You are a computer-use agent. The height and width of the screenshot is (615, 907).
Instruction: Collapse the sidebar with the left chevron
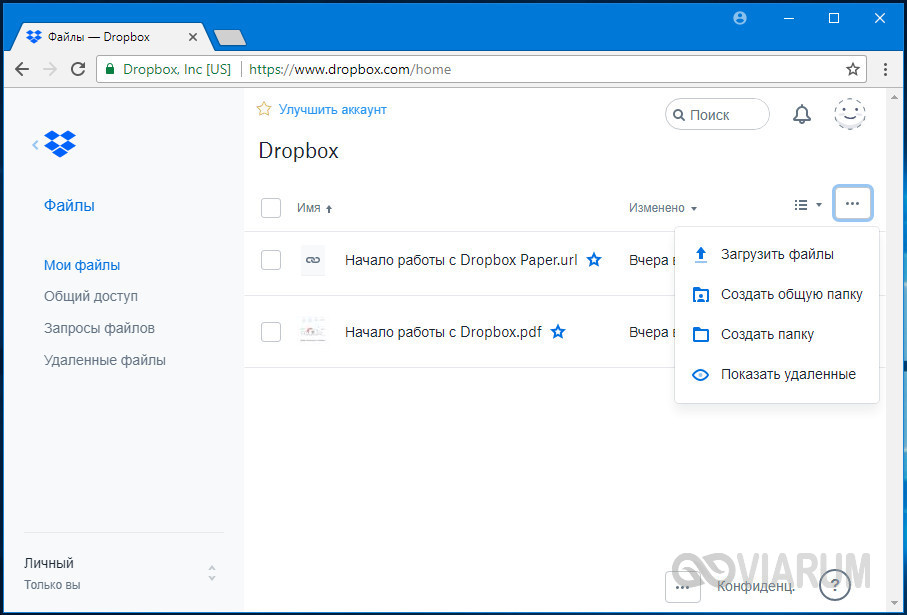click(x=35, y=145)
